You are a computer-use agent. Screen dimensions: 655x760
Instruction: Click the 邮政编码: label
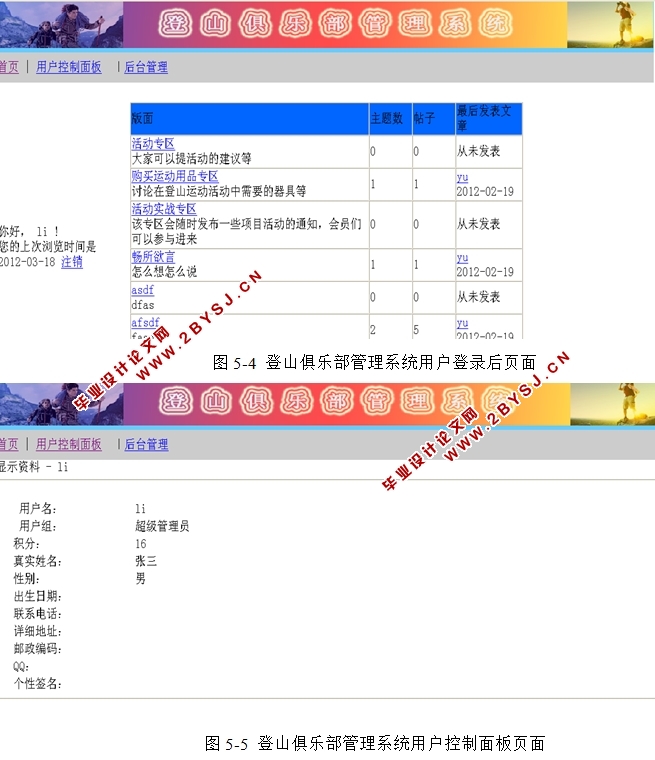point(37,649)
